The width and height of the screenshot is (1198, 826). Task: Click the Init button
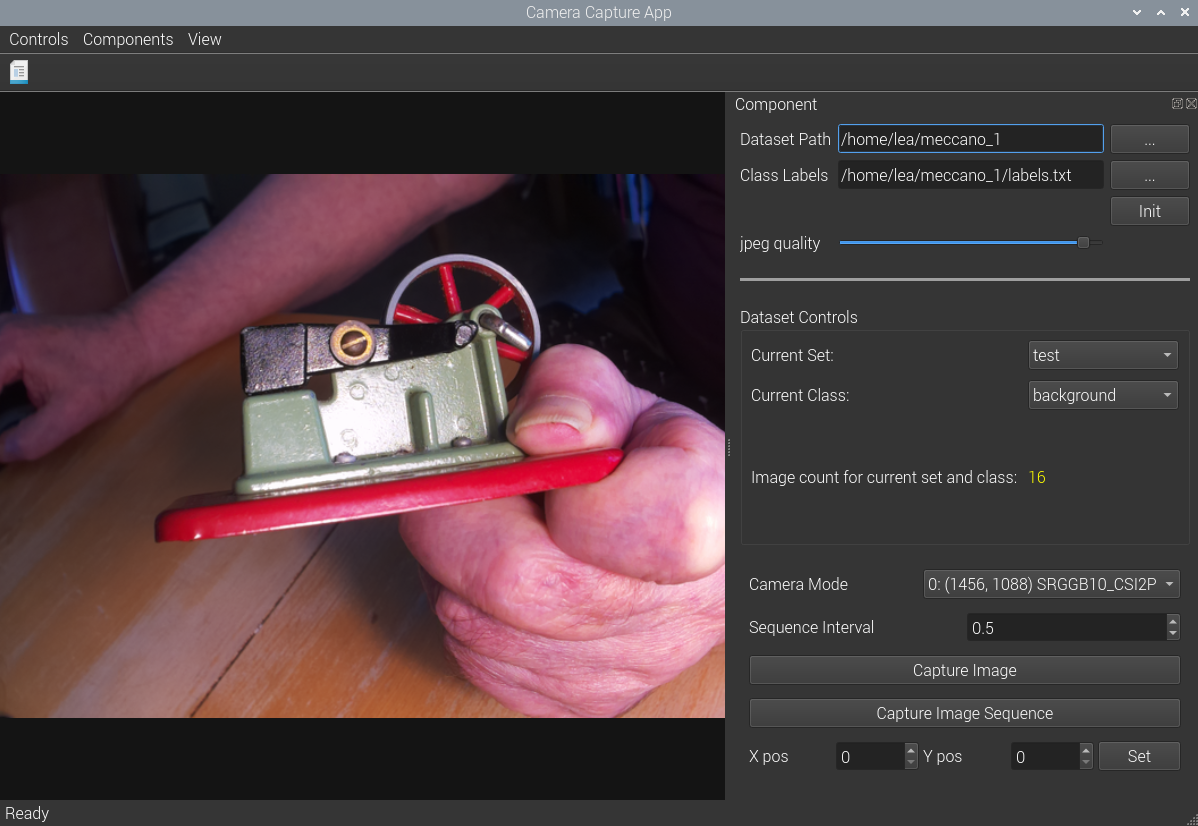[1149, 211]
